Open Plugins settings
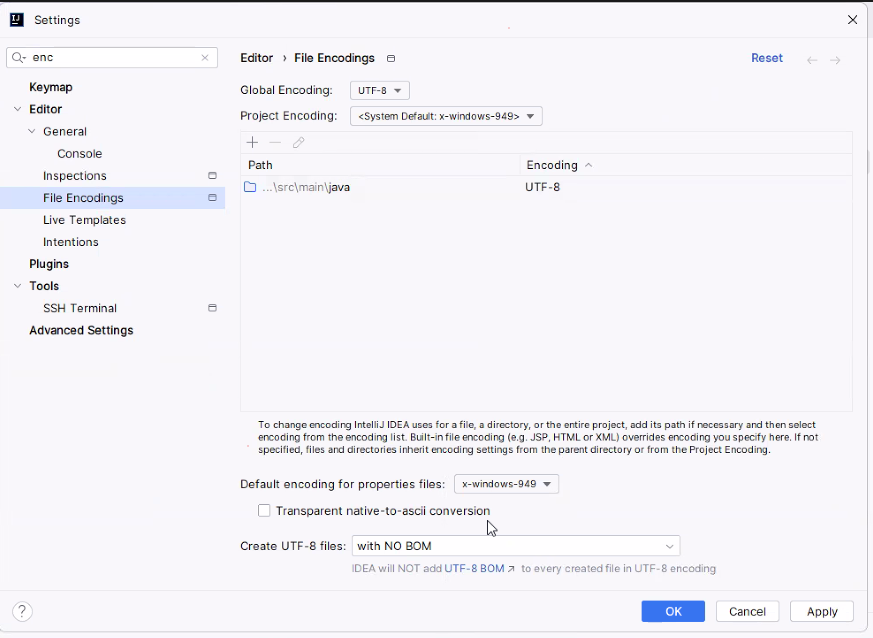 (x=49, y=264)
